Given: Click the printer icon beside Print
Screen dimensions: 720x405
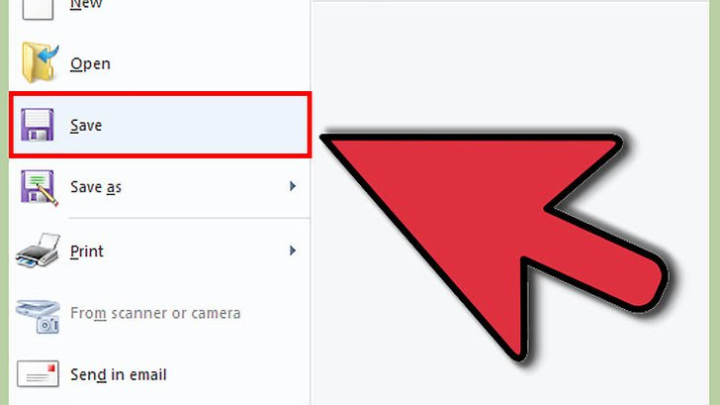Looking at the screenshot, I should pyautogui.click(x=38, y=250).
